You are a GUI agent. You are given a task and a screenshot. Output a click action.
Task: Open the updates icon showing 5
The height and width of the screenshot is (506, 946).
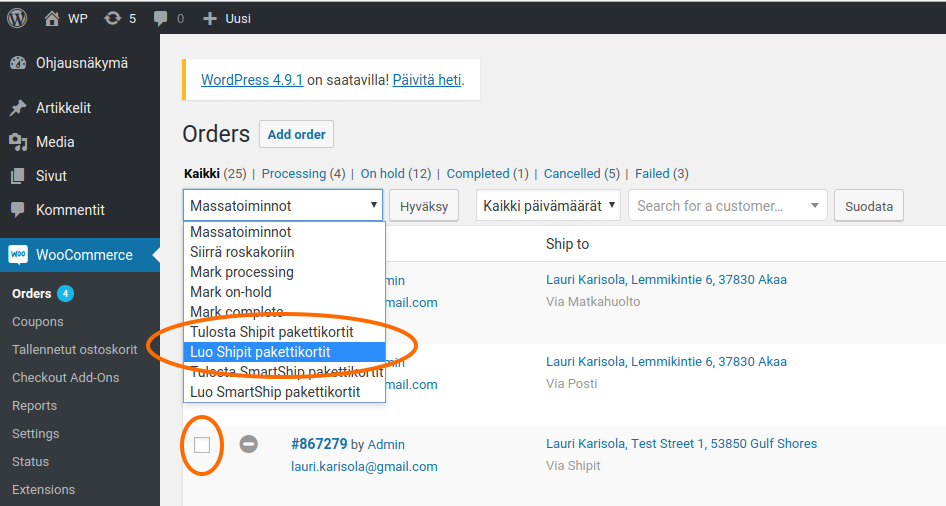pos(120,18)
